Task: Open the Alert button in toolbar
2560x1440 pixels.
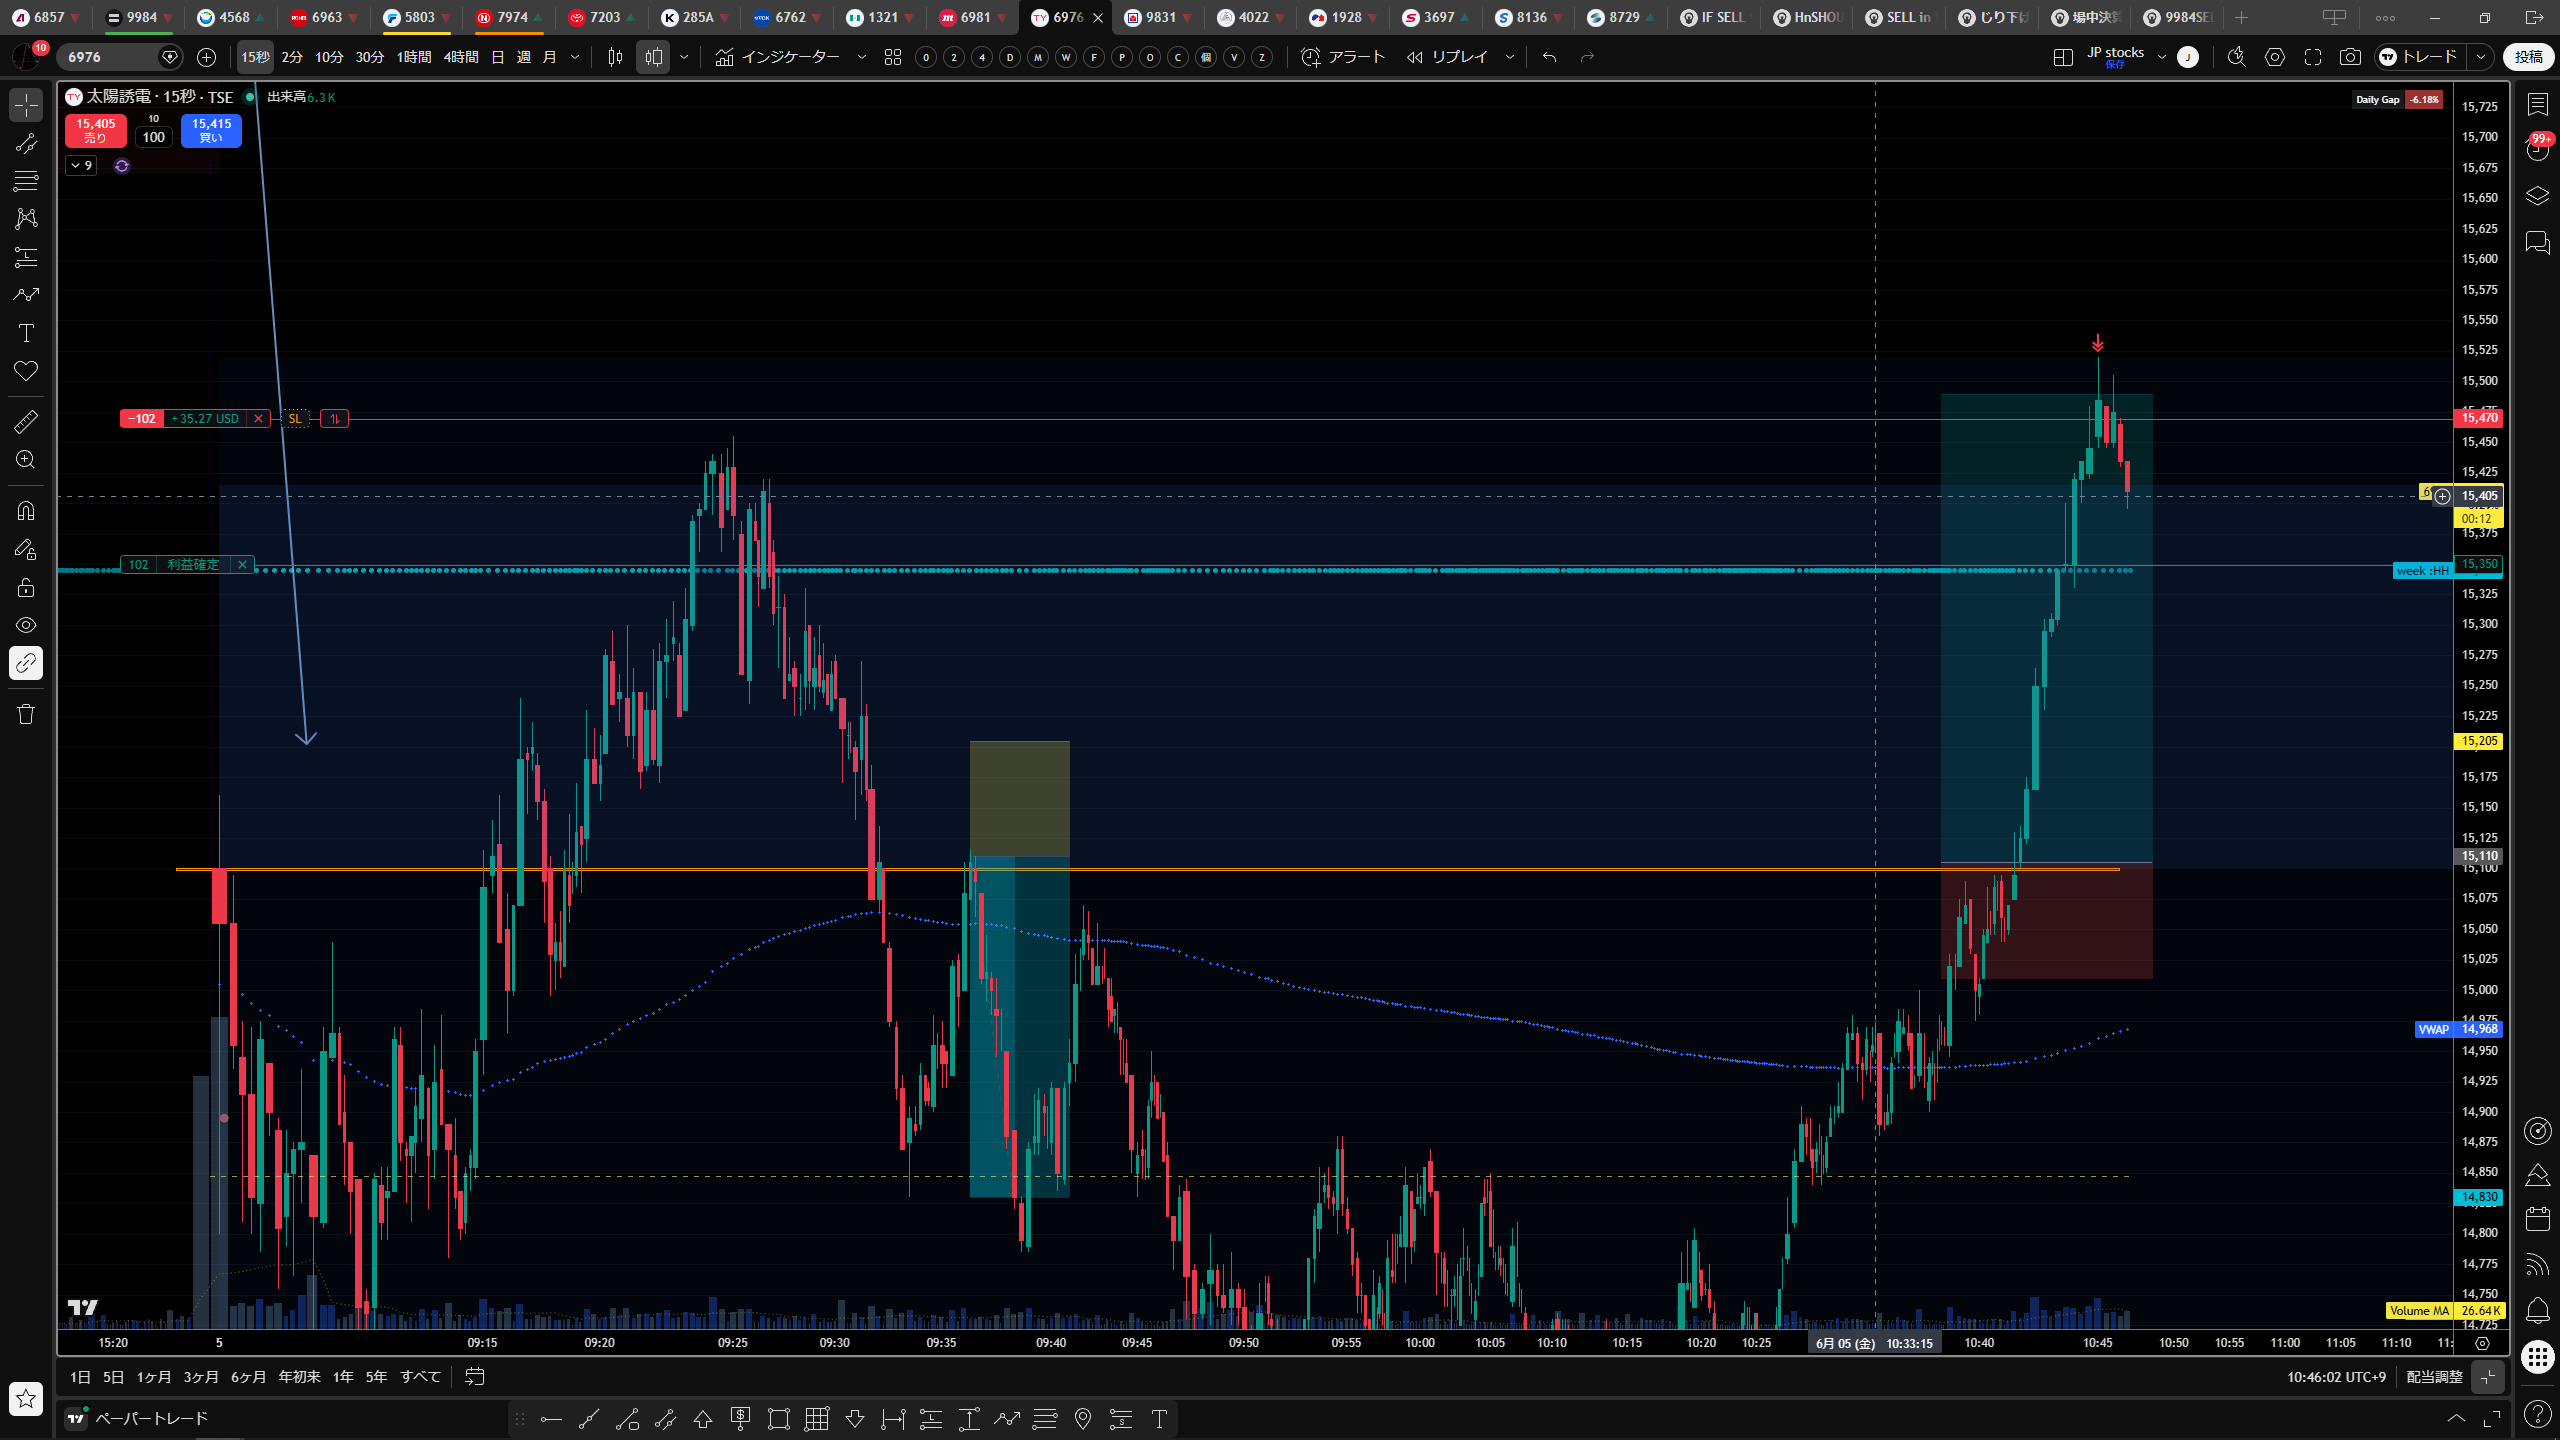Action: click(1343, 57)
